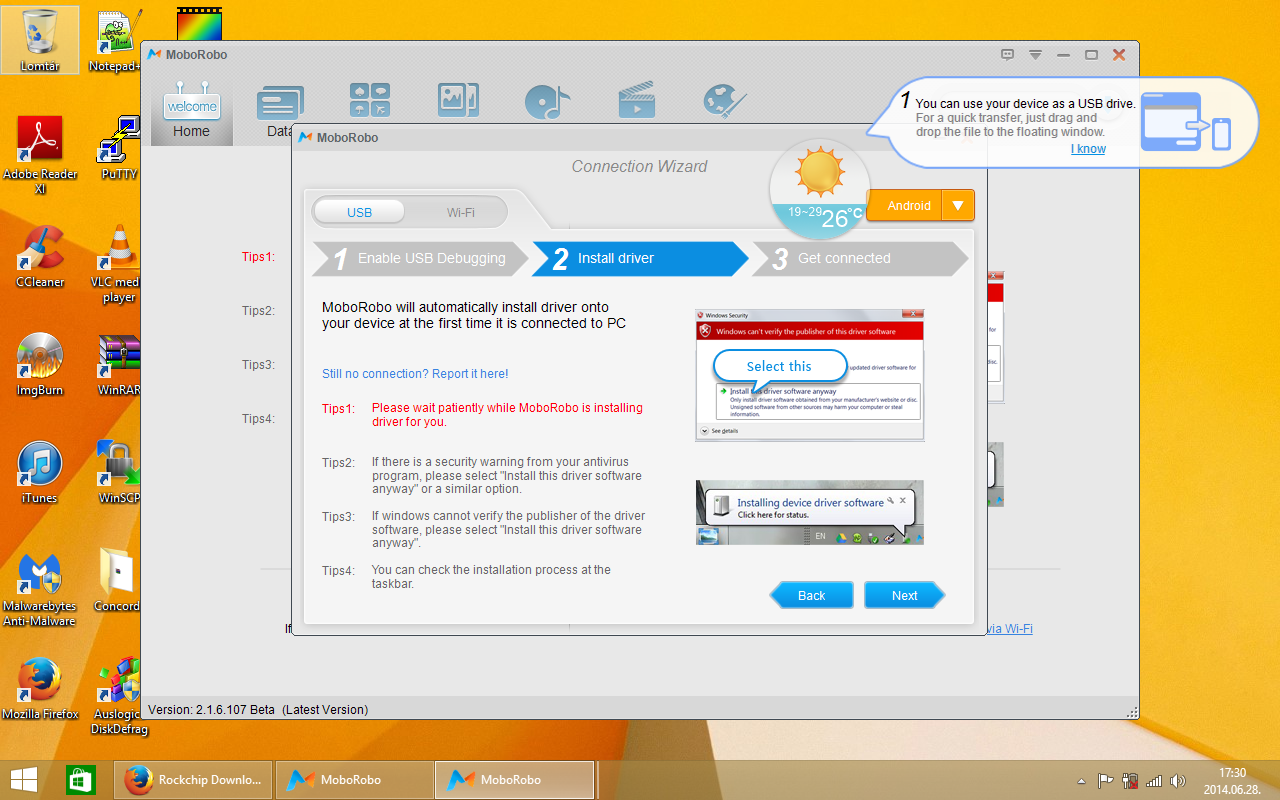
Task: Show hidden system tray icons
Action: pyautogui.click(x=1081, y=780)
